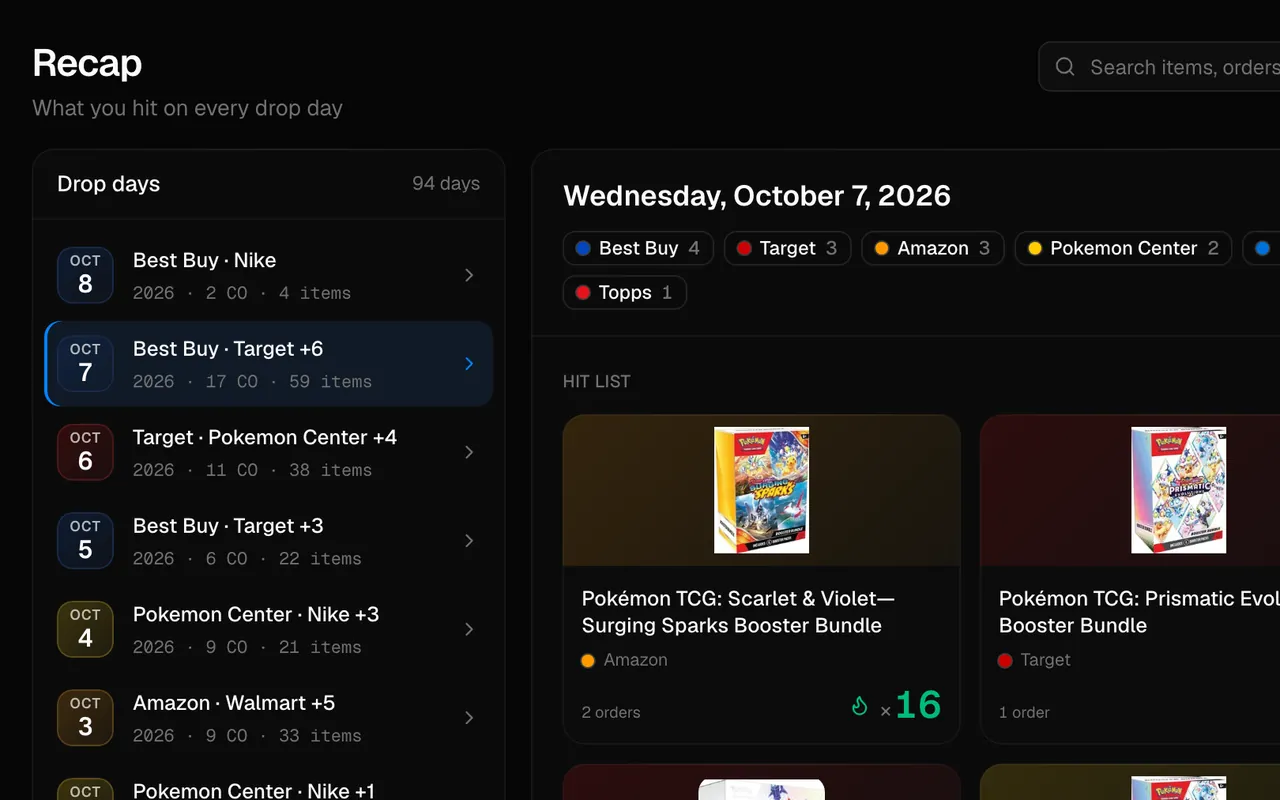Filter by the Best Buy 4 chip
This screenshot has height=800, width=1280.
[638, 248]
